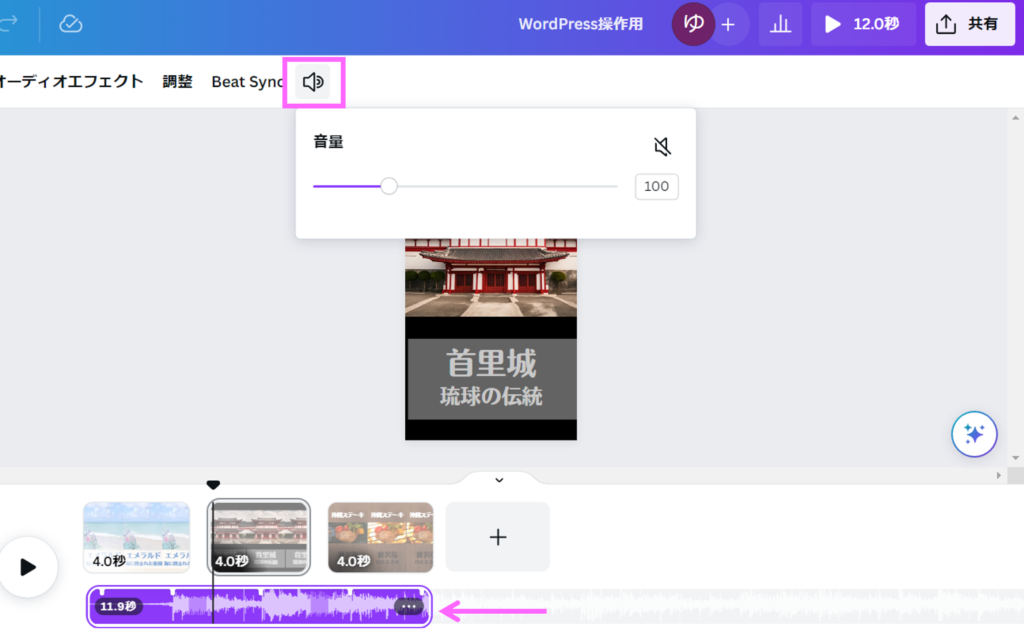Open the オーディオエフェクト tab

pos(70,82)
